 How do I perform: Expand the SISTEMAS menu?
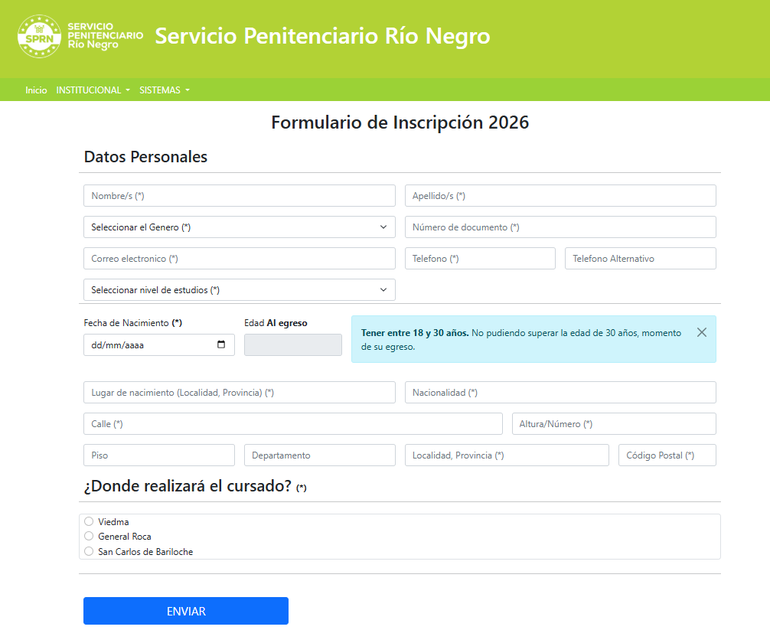point(164,90)
